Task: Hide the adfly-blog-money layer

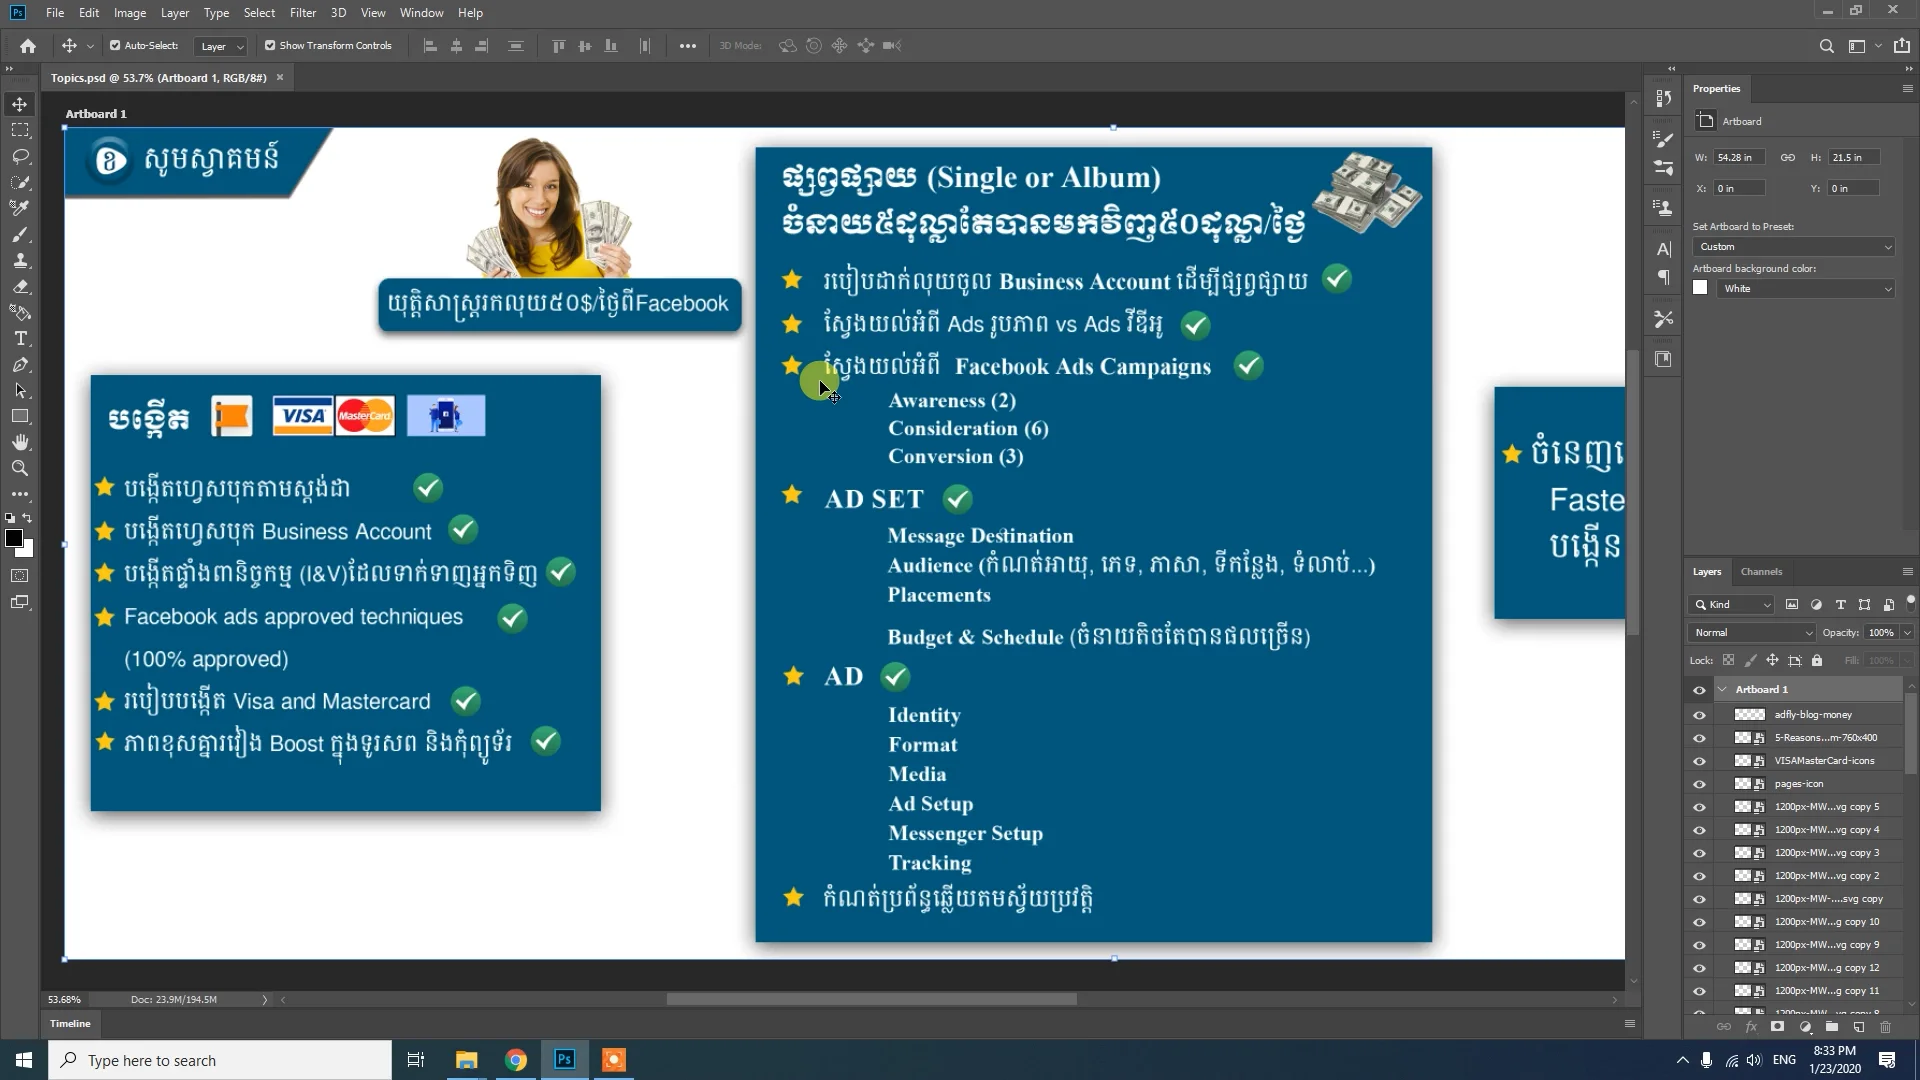Action: (1699, 715)
